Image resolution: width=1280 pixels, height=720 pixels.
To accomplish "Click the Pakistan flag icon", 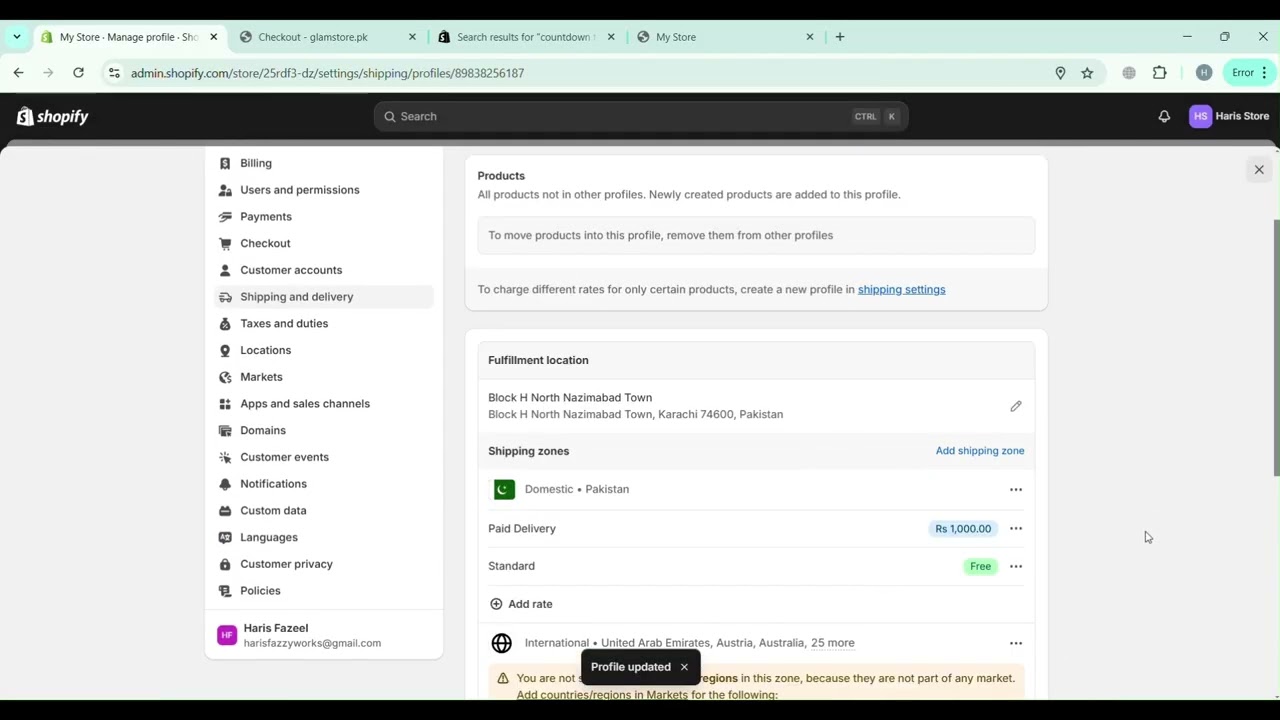I will [504, 489].
